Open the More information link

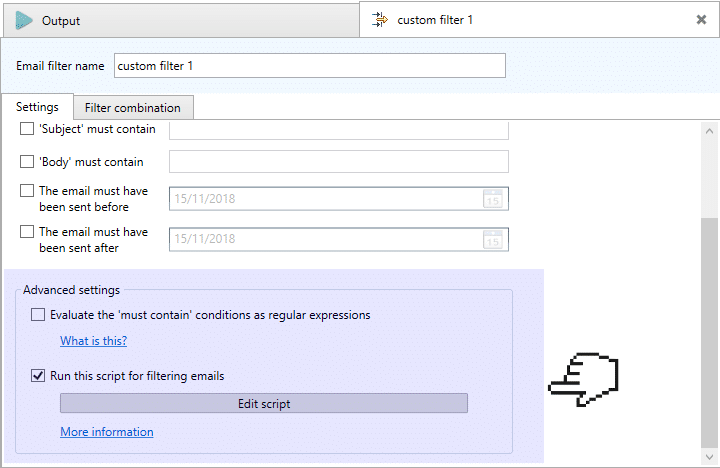pos(107,432)
